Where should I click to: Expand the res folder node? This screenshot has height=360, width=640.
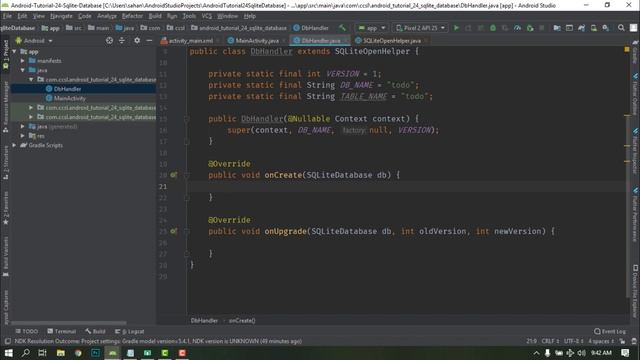pyautogui.click(x=22, y=136)
